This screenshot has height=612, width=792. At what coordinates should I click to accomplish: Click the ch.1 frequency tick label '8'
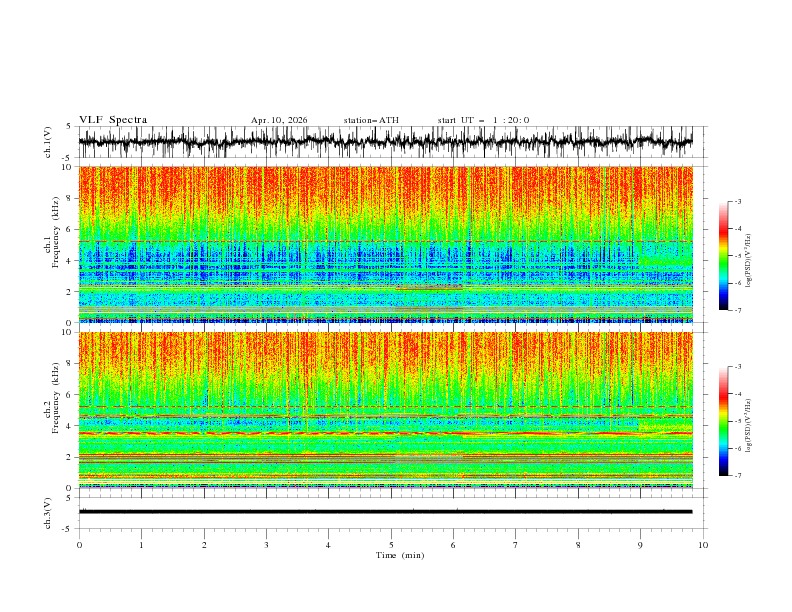(x=70, y=198)
